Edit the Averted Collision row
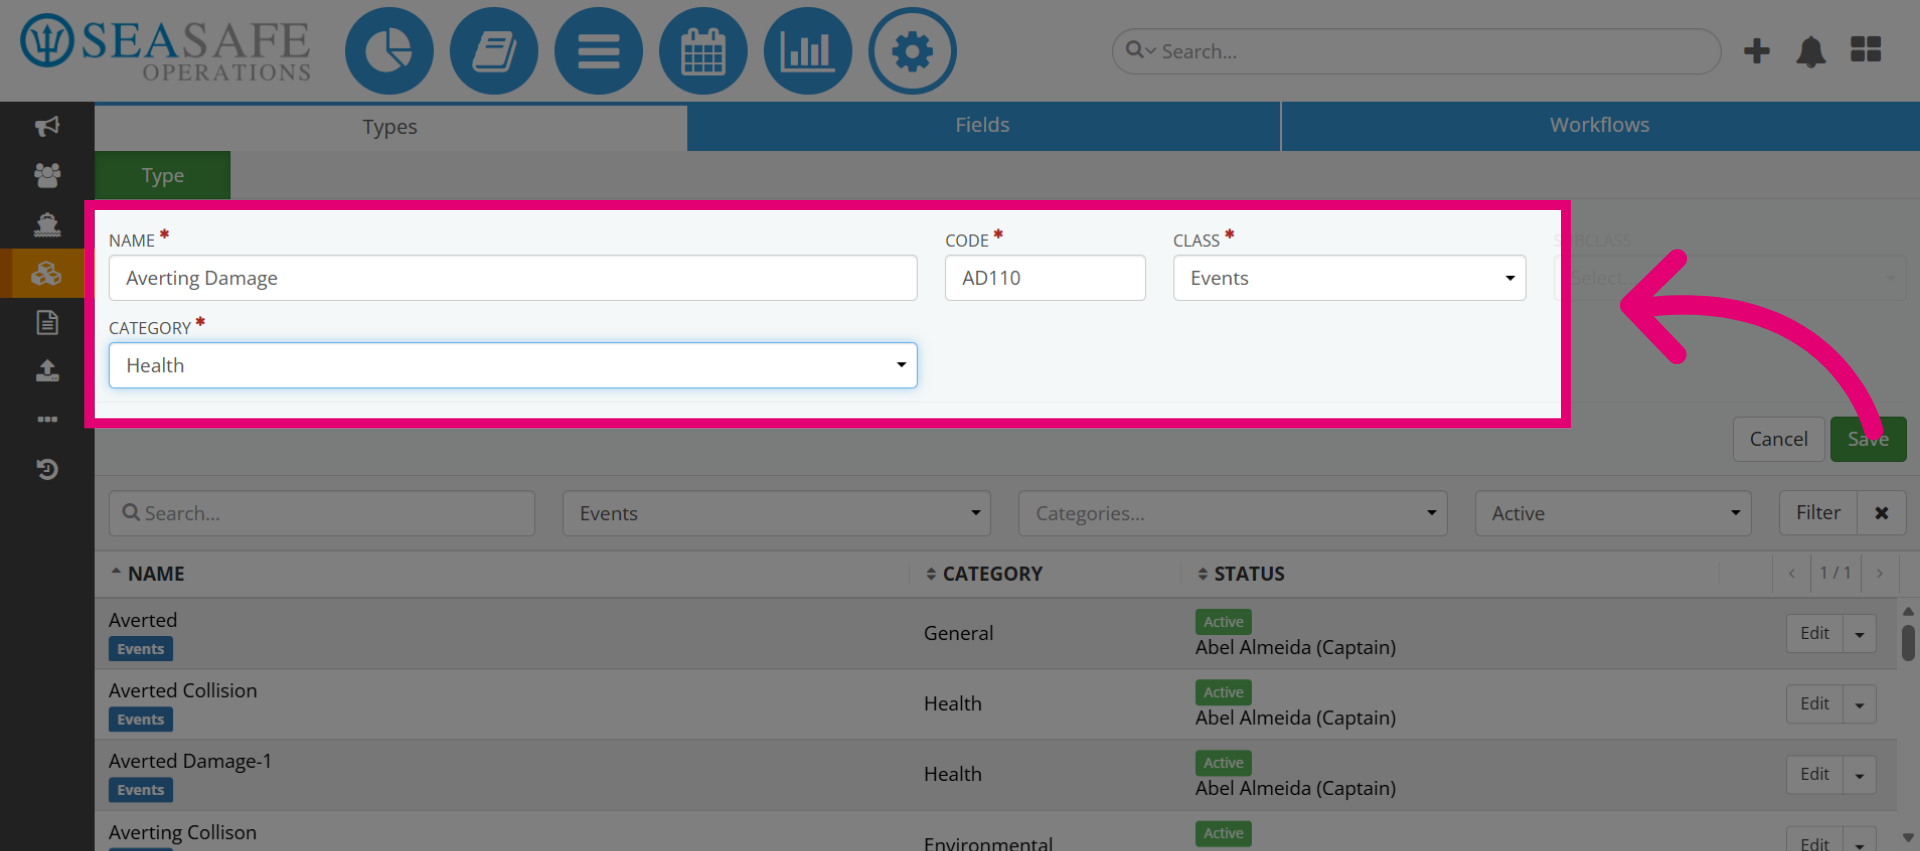1920x851 pixels. (x=1814, y=704)
